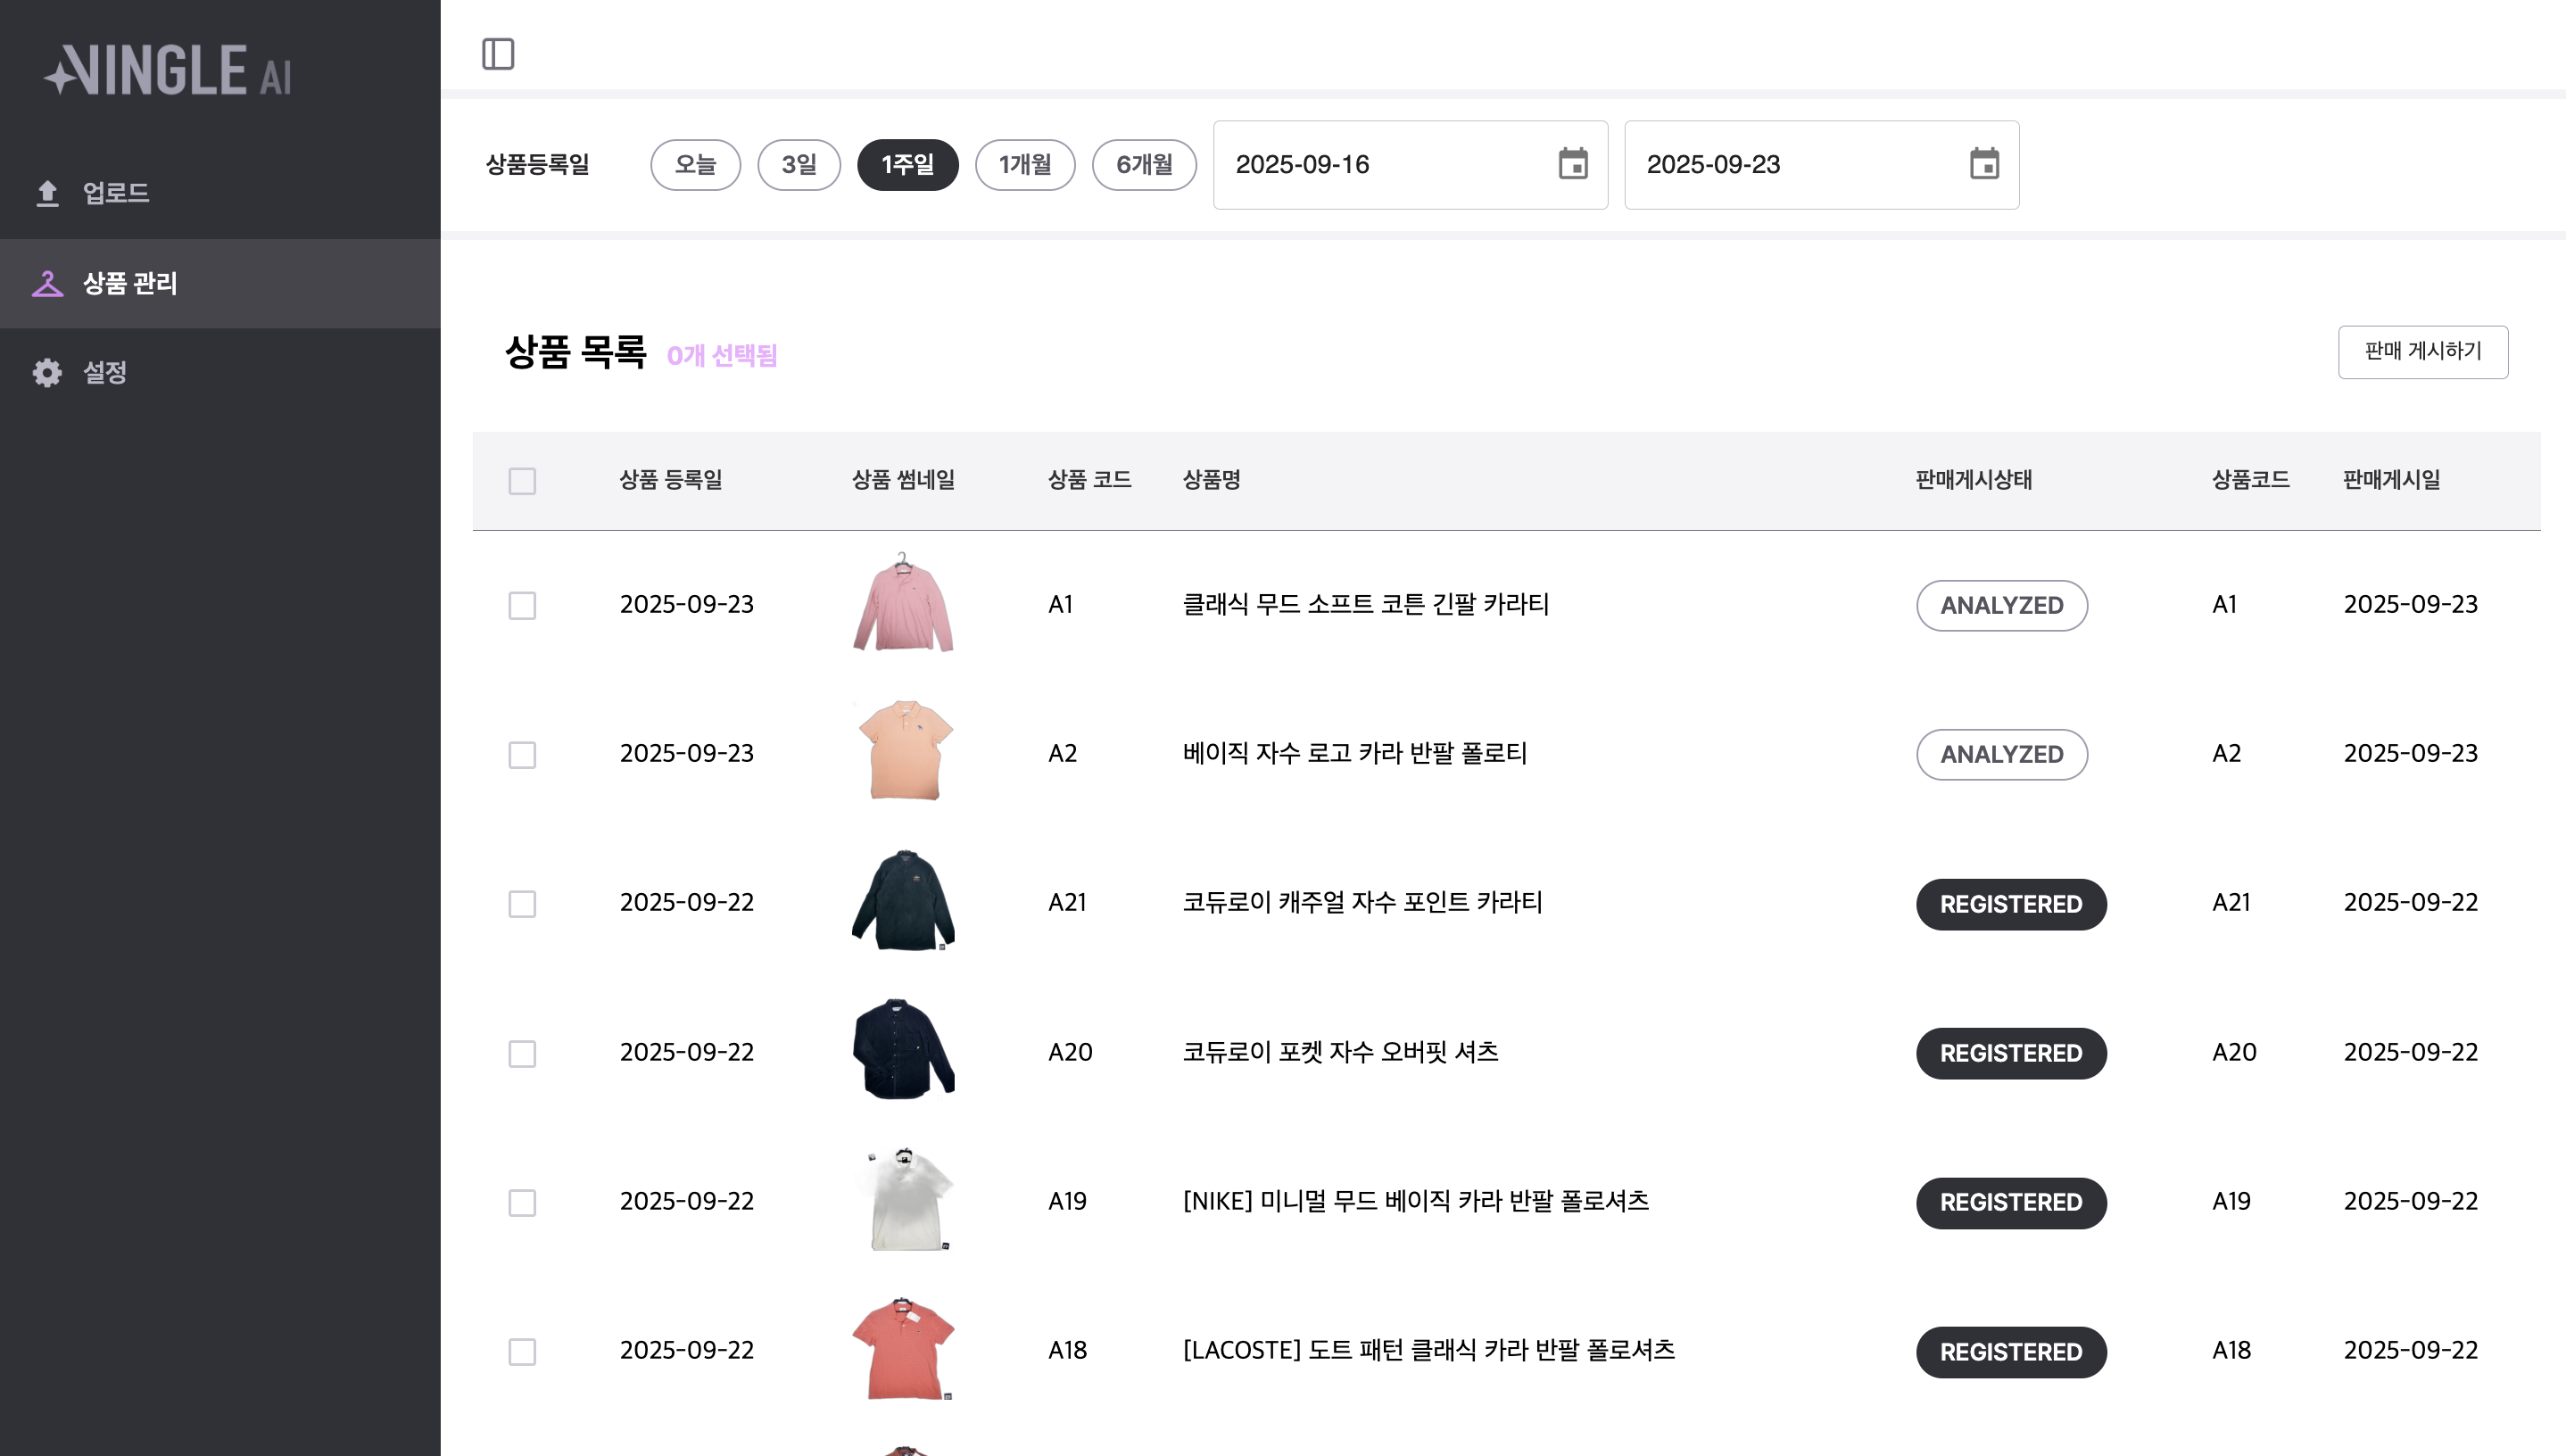The image size is (2566, 1456).
Task: Select the 1개월 date range filter
Action: click(1024, 164)
